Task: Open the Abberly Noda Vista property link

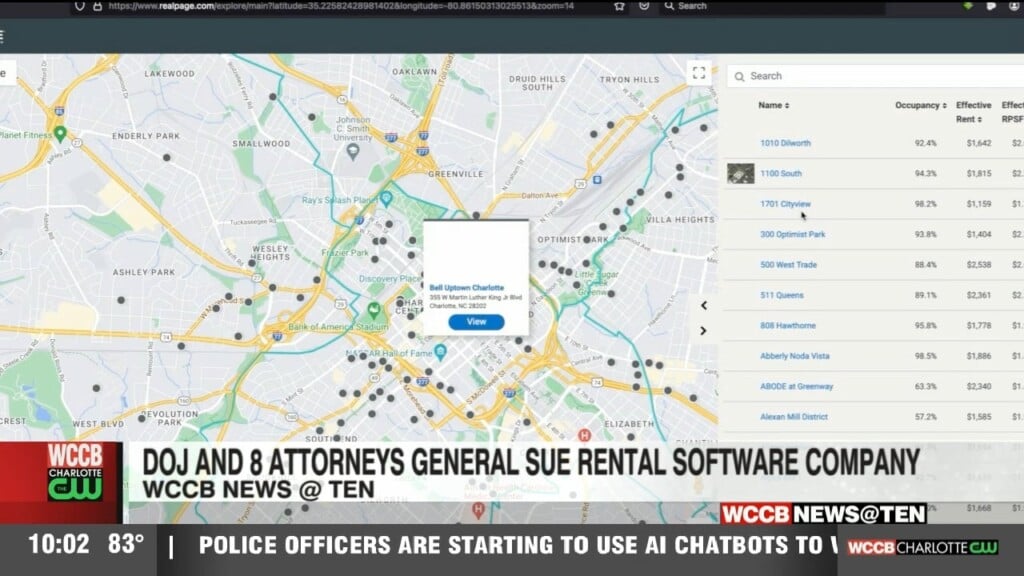Action: (x=794, y=356)
